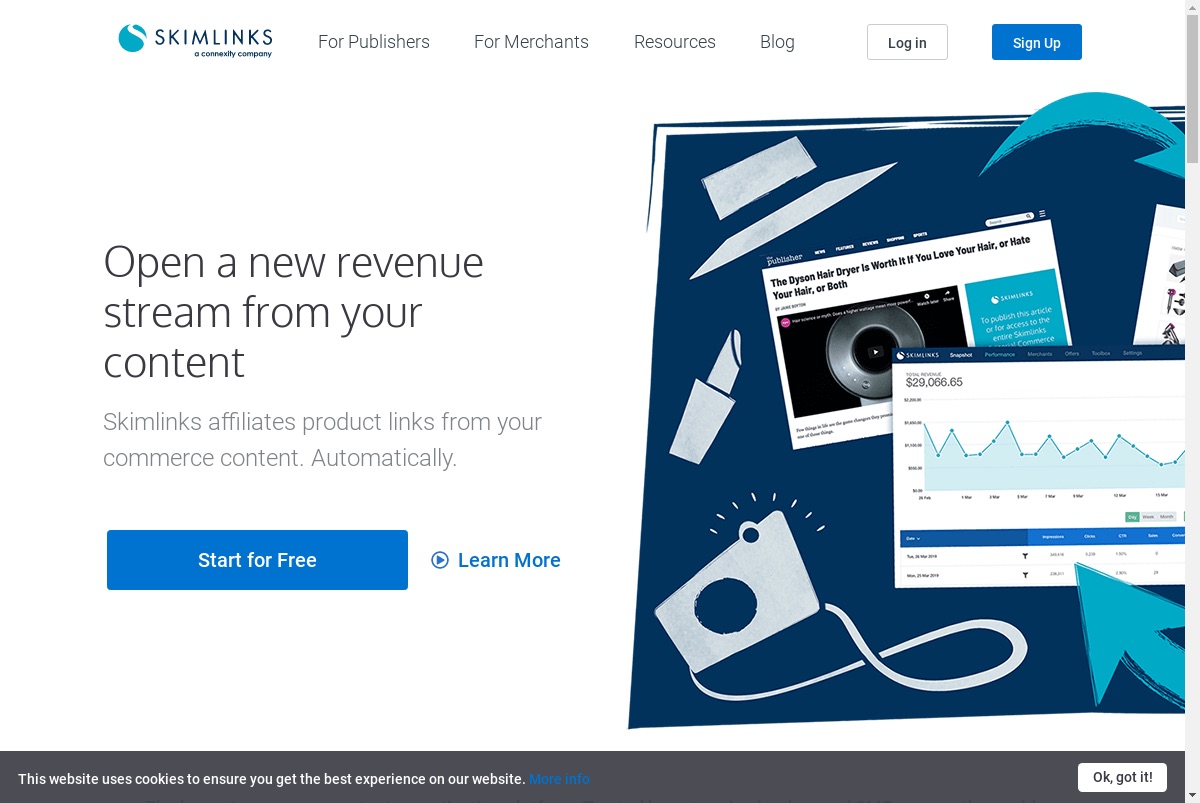Open the More info cookie link
The width and height of the screenshot is (1200, 803).
(x=559, y=779)
